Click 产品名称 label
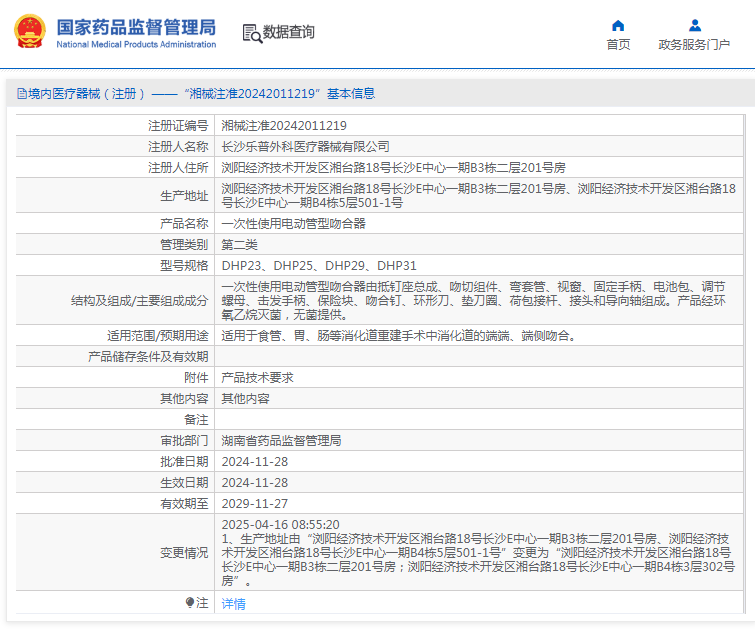 click(x=184, y=223)
